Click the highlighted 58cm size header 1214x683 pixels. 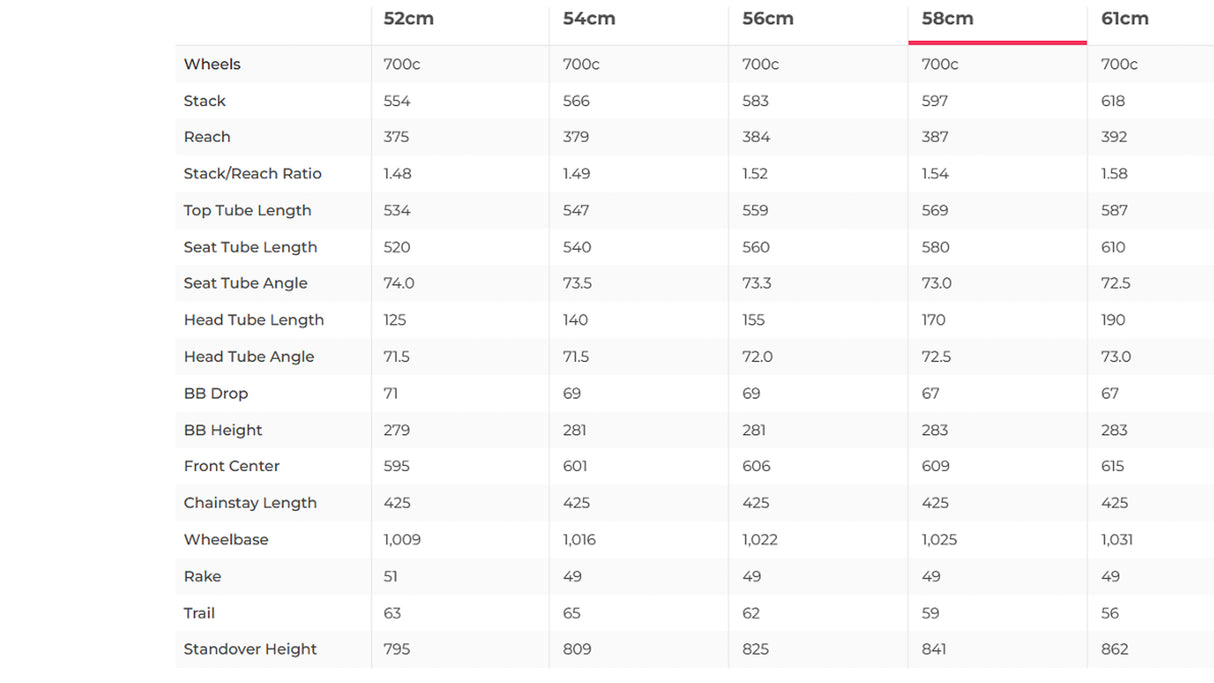947,19
